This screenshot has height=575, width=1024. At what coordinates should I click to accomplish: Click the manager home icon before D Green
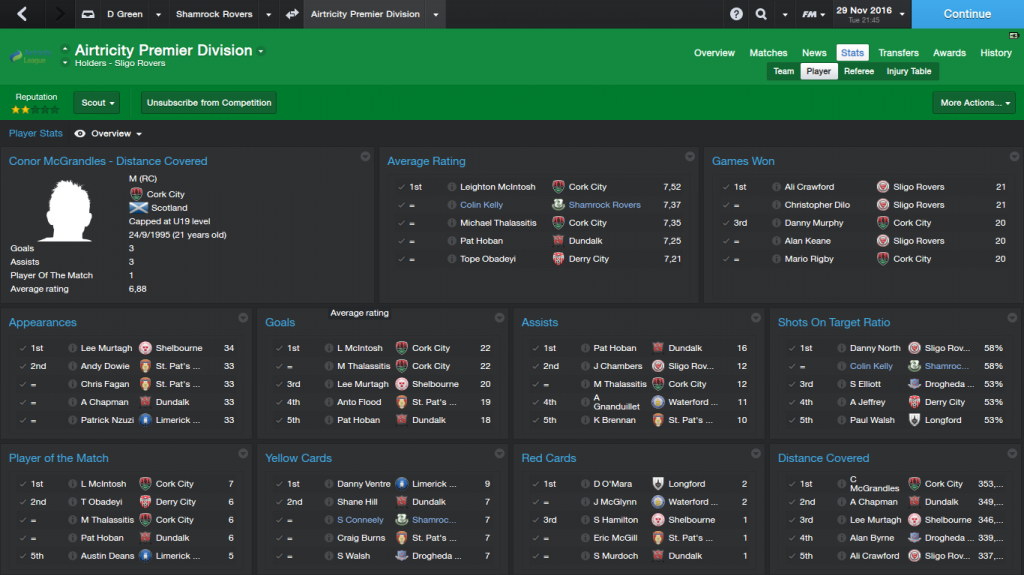(88, 14)
